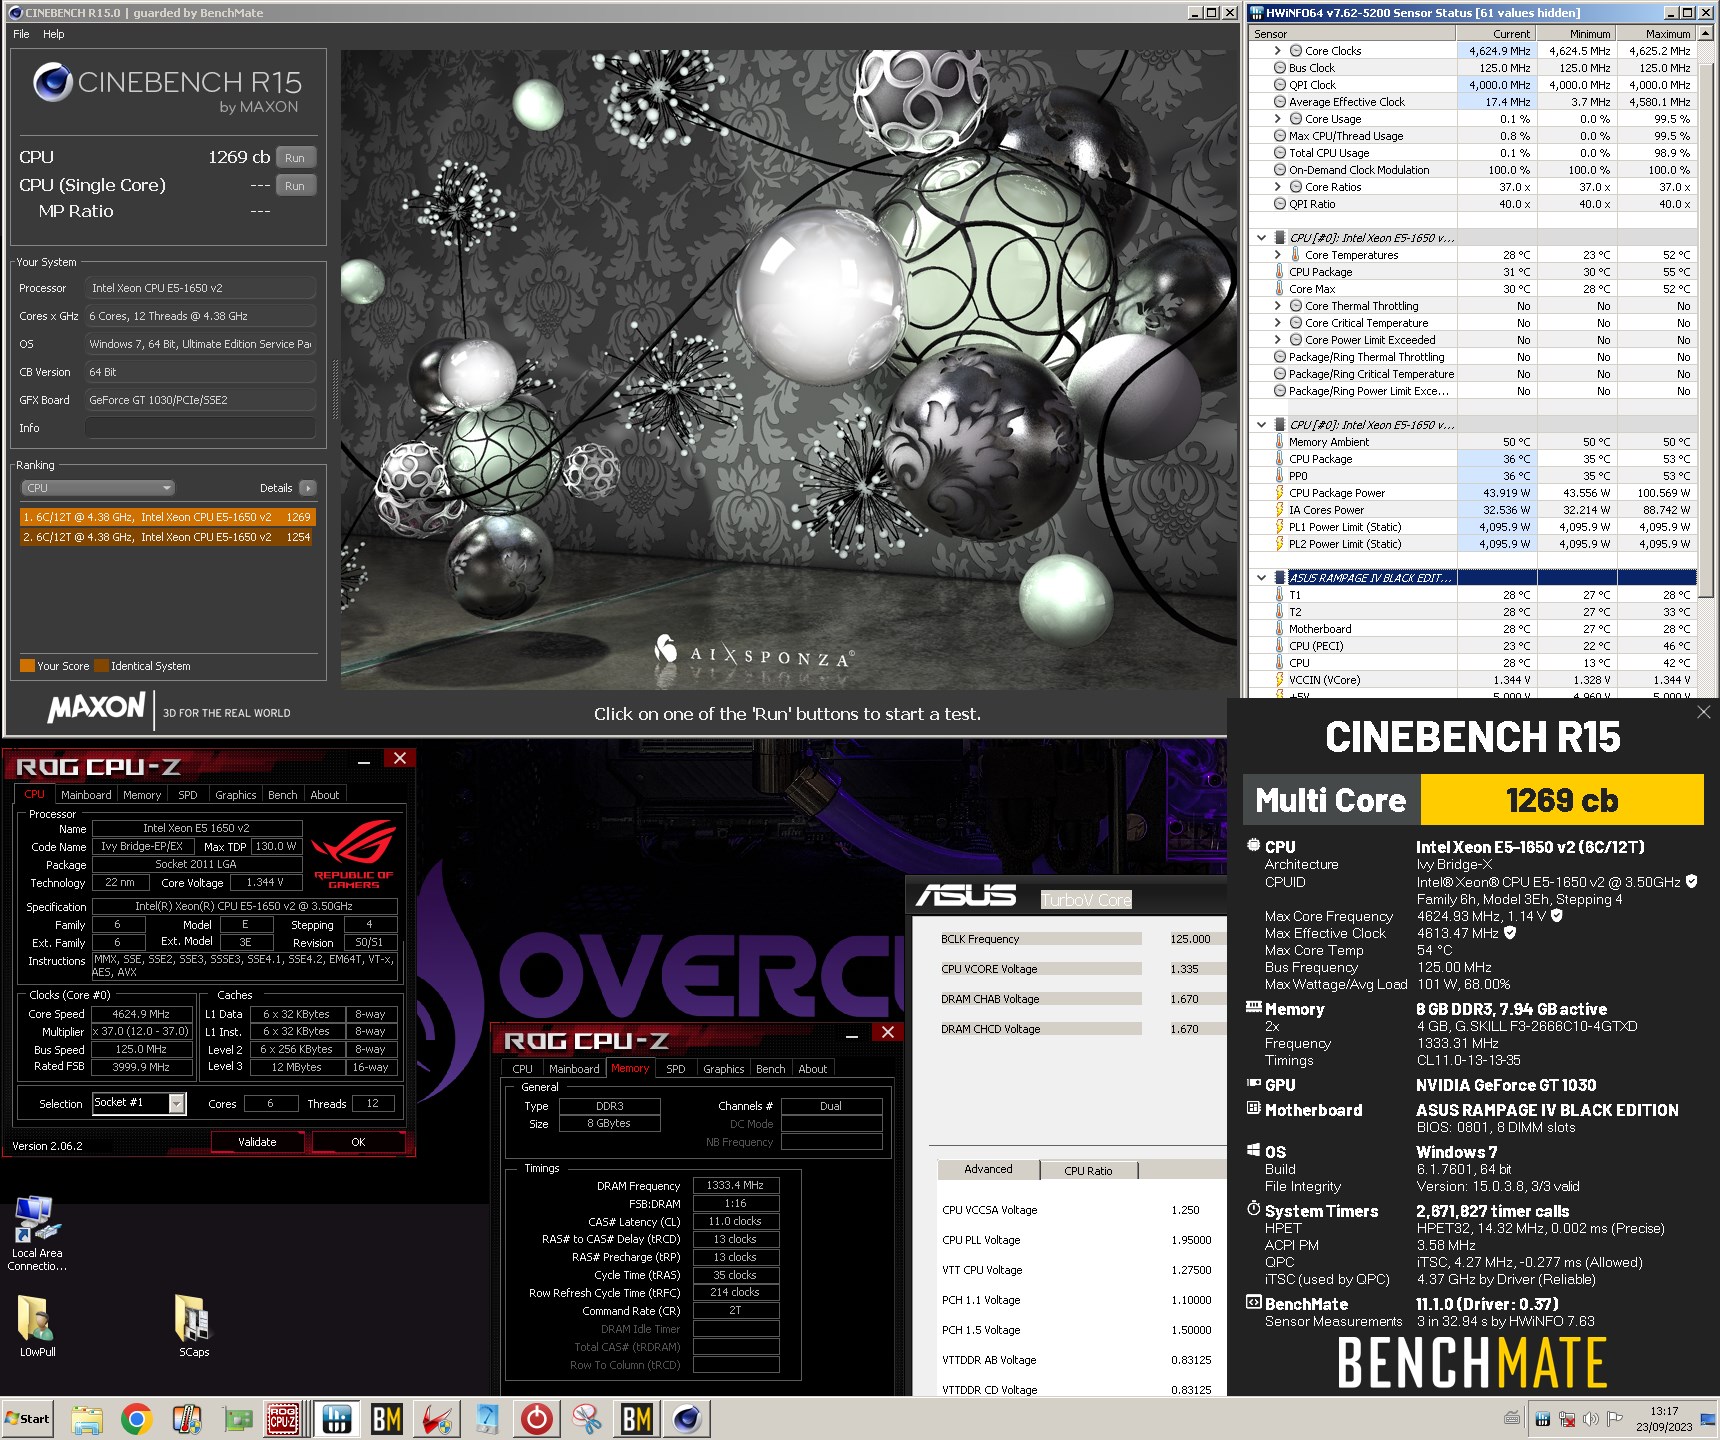This screenshot has height=1440, width=1720.
Task: Select the ranking entry scoring 1254
Action: (167, 537)
